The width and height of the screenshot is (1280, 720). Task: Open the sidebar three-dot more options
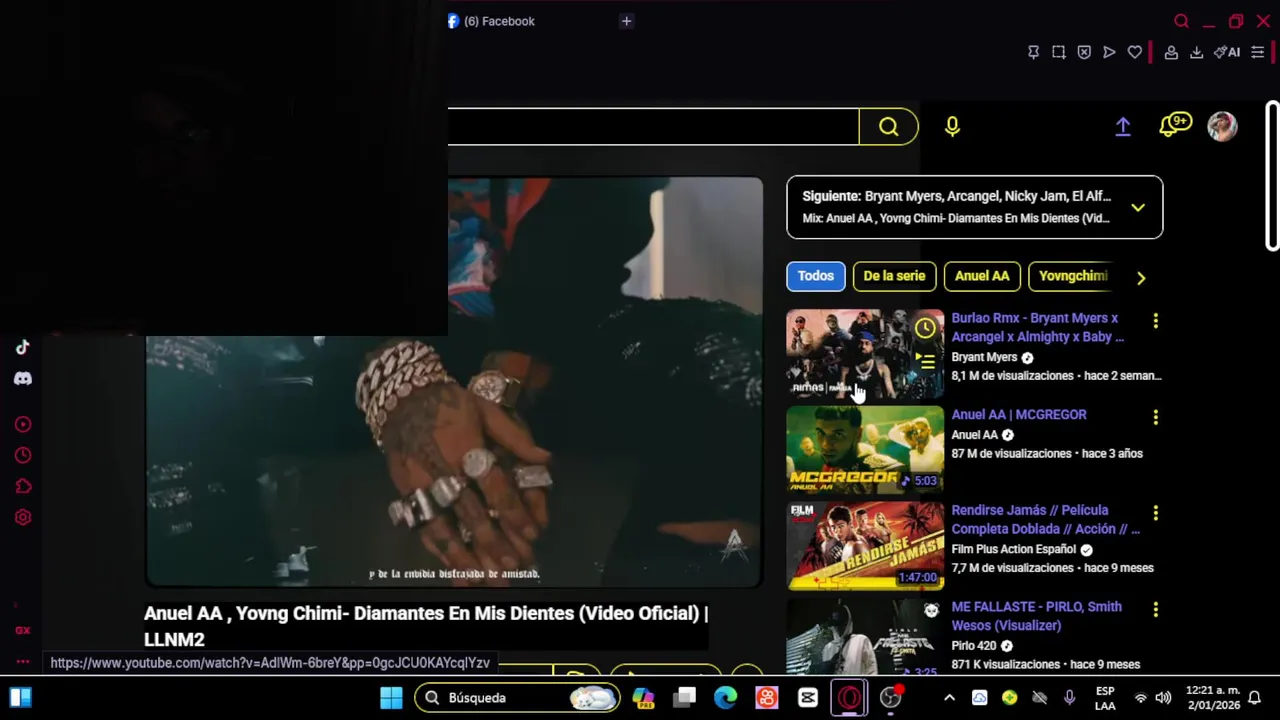[22, 661]
